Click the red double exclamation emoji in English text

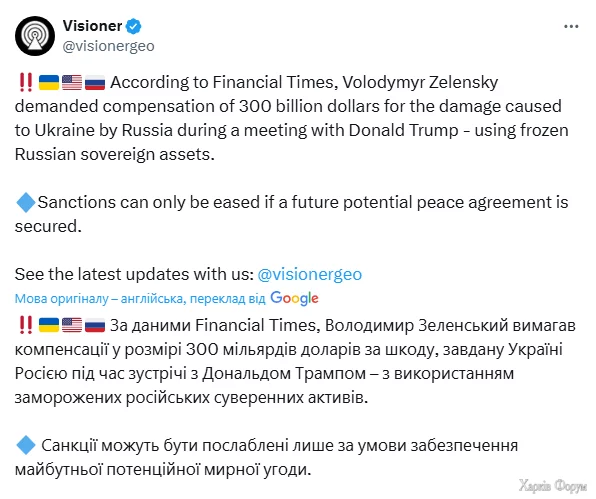tap(26, 82)
